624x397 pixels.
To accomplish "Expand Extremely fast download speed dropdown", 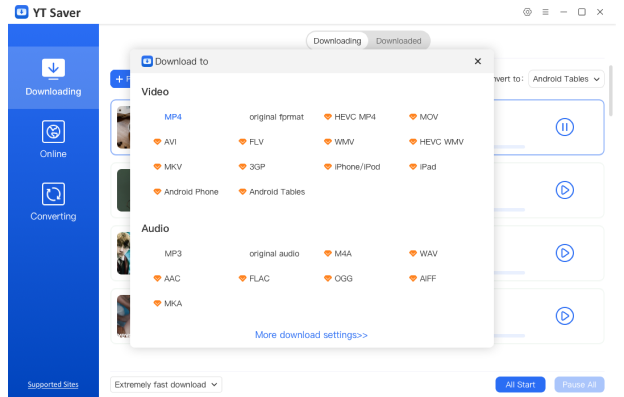I will coord(166,385).
